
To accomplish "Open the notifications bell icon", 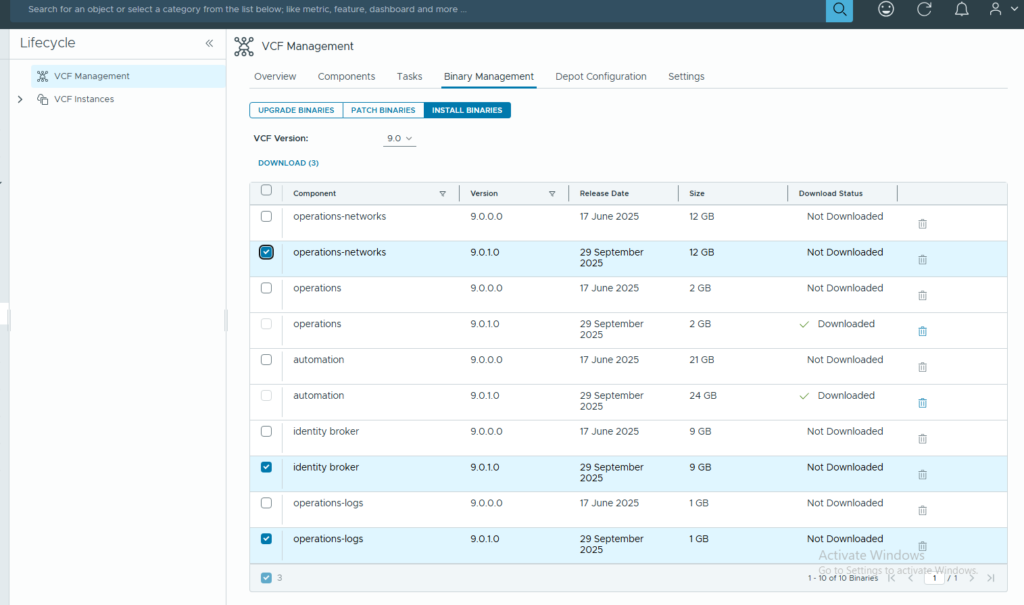I will click(x=961, y=9).
